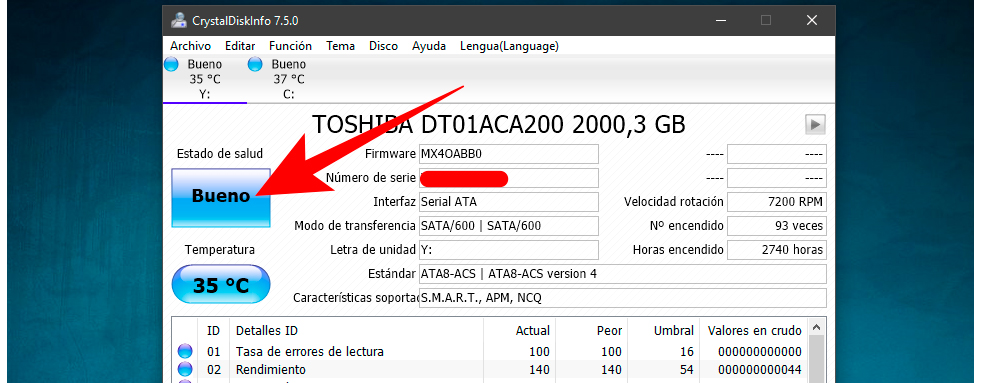Minimize the CrystalDiskInfo window
Image resolution: width=982 pixels, height=383 pixels.
(720, 21)
